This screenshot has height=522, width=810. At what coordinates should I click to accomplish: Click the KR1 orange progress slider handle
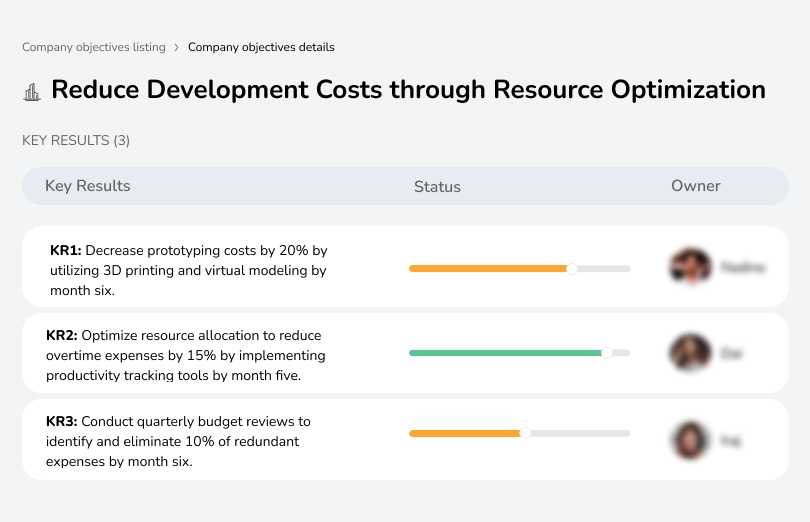coord(571,269)
